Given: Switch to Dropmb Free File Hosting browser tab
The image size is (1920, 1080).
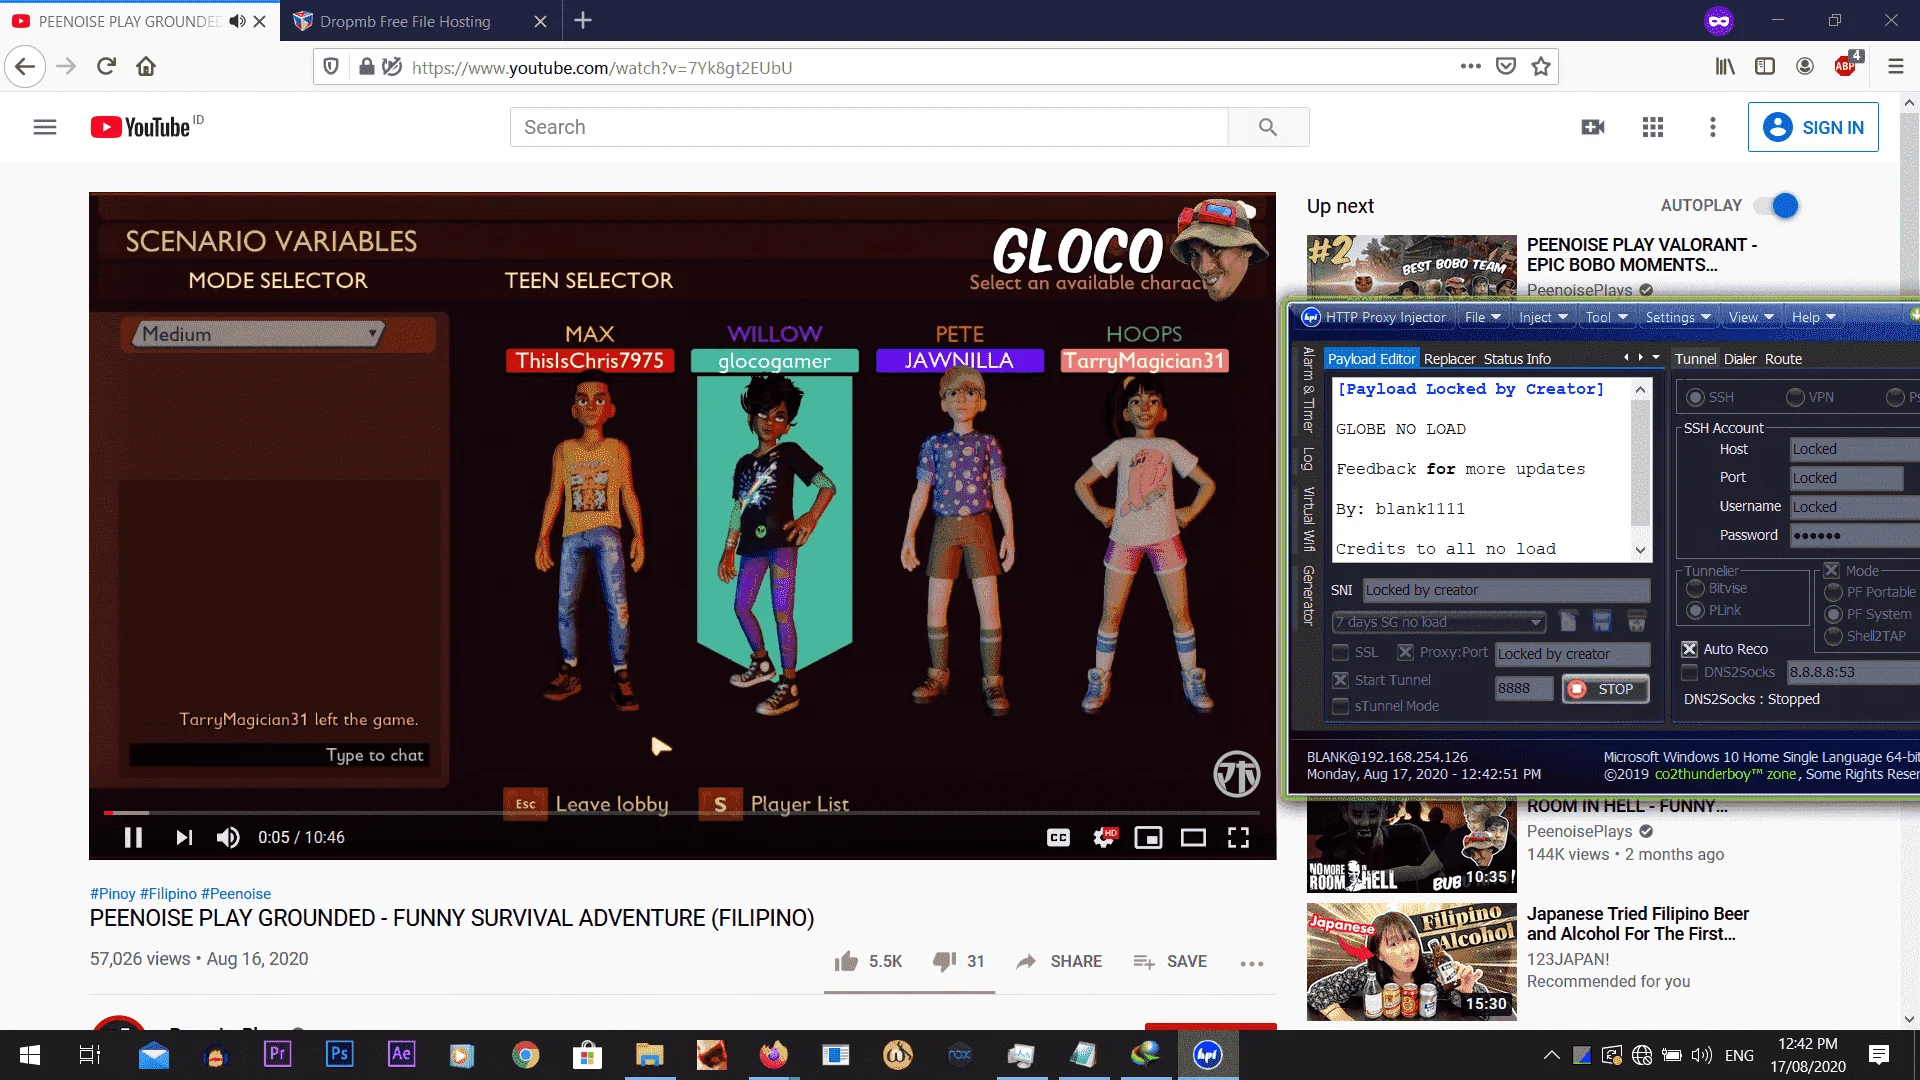Looking at the screenshot, I should [x=405, y=21].
